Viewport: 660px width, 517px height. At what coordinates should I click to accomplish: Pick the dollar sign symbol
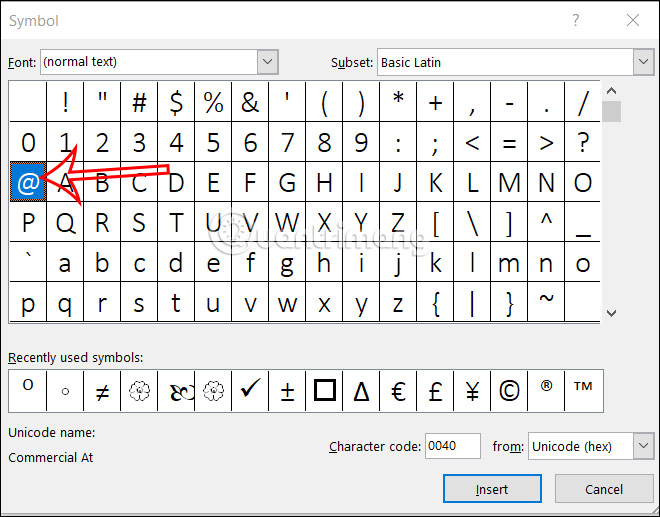(176, 102)
